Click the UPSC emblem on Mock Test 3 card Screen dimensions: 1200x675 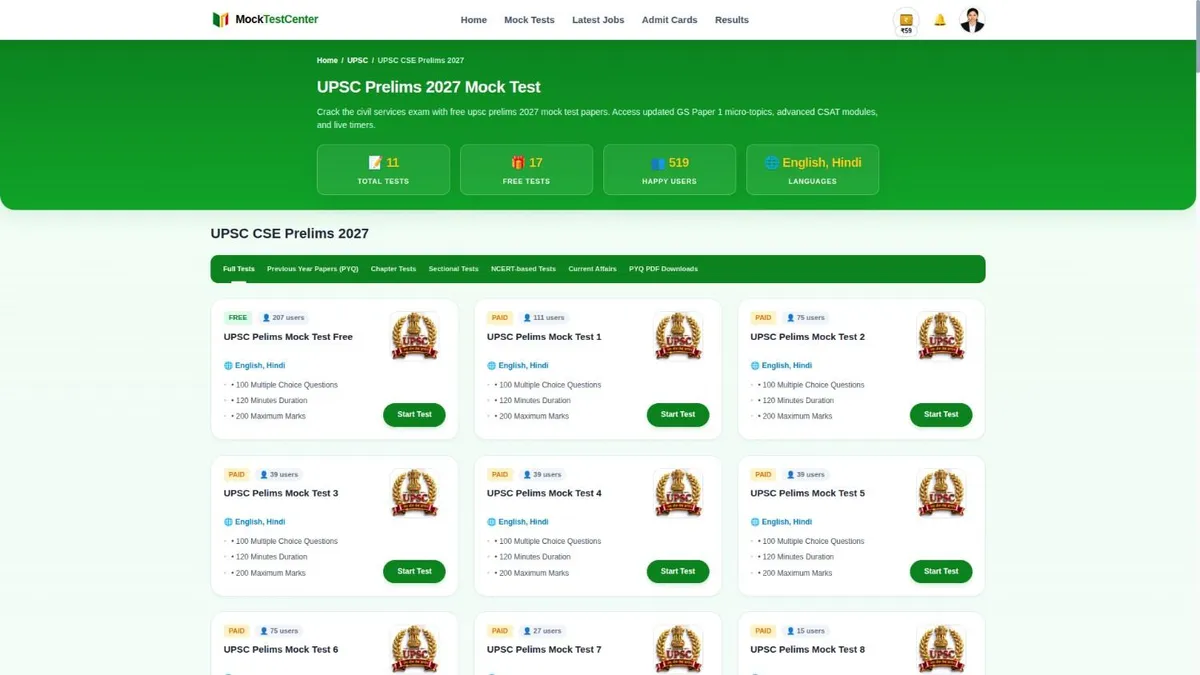pos(414,493)
